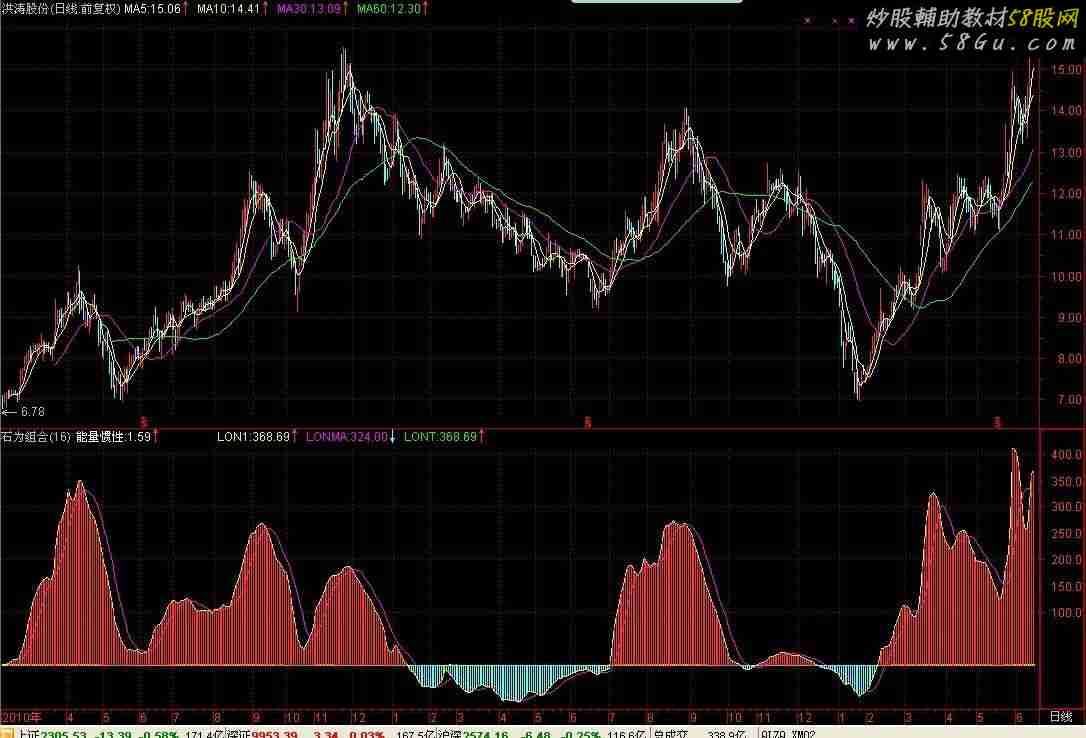Click the purple LONMA:324.00 label
Image resolution: width=1086 pixels, height=738 pixels.
pyautogui.click(x=348, y=437)
